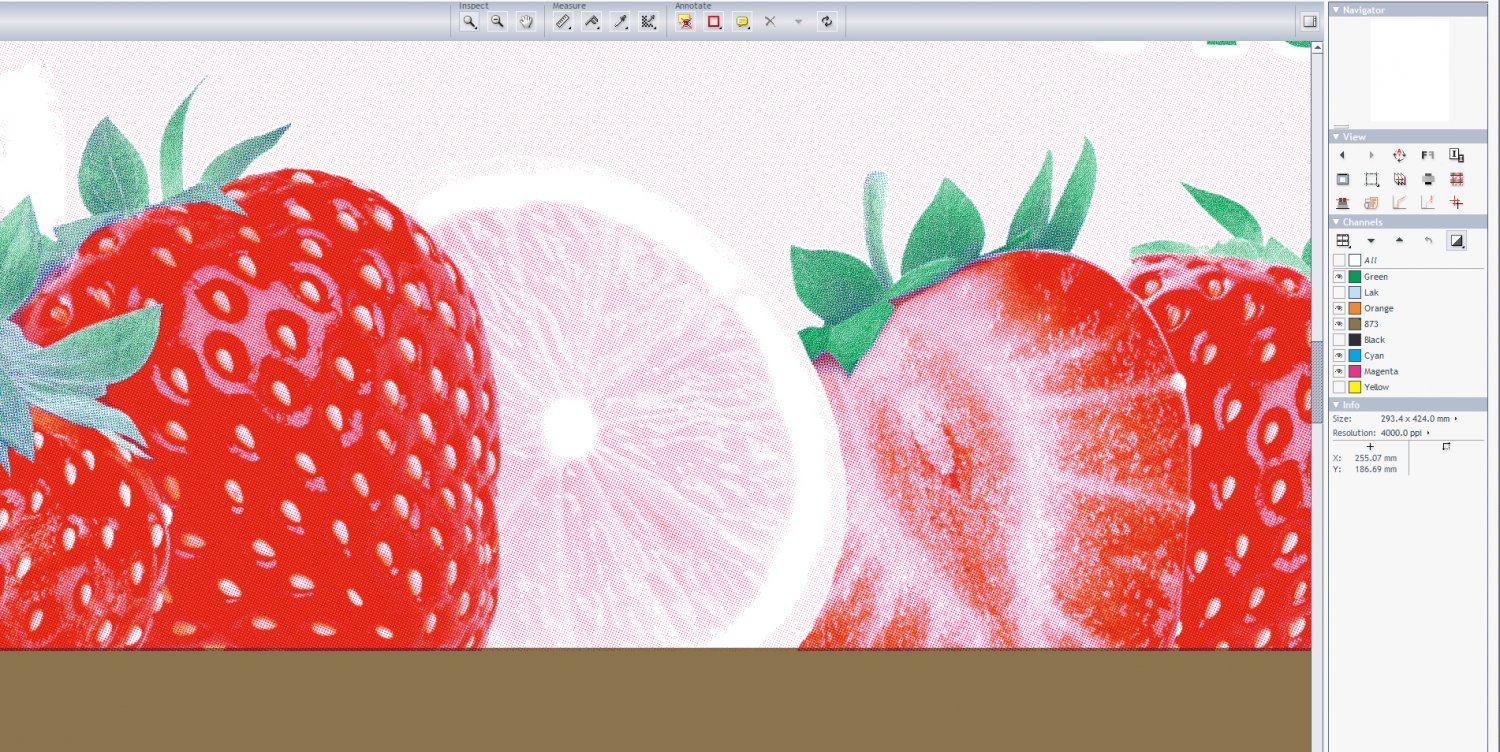Activate the Hand pan tool
This screenshot has width=1500, height=752.
click(x=525, y=21)
